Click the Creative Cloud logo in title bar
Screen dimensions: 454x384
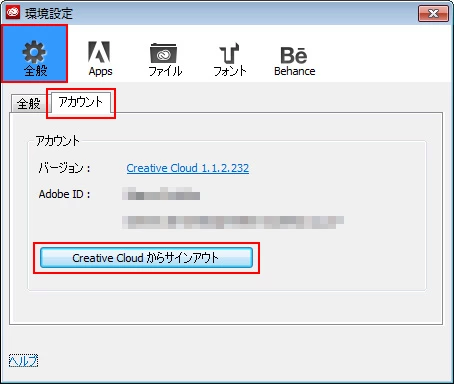pyautogui.click(x=13, y=13)
